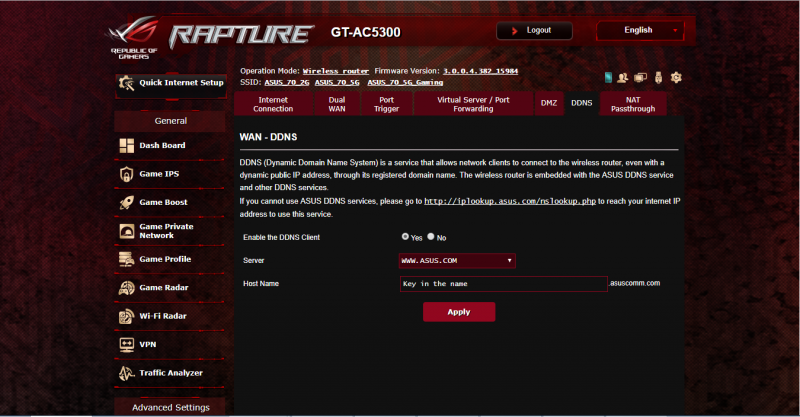Select Yes to enable DDNS client

[x=405, y=237]
